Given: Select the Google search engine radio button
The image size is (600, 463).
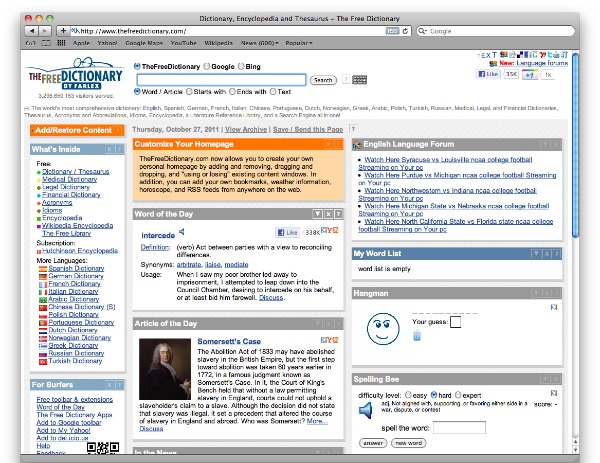Looking at the screenshot, I should (x=207, y=66).
